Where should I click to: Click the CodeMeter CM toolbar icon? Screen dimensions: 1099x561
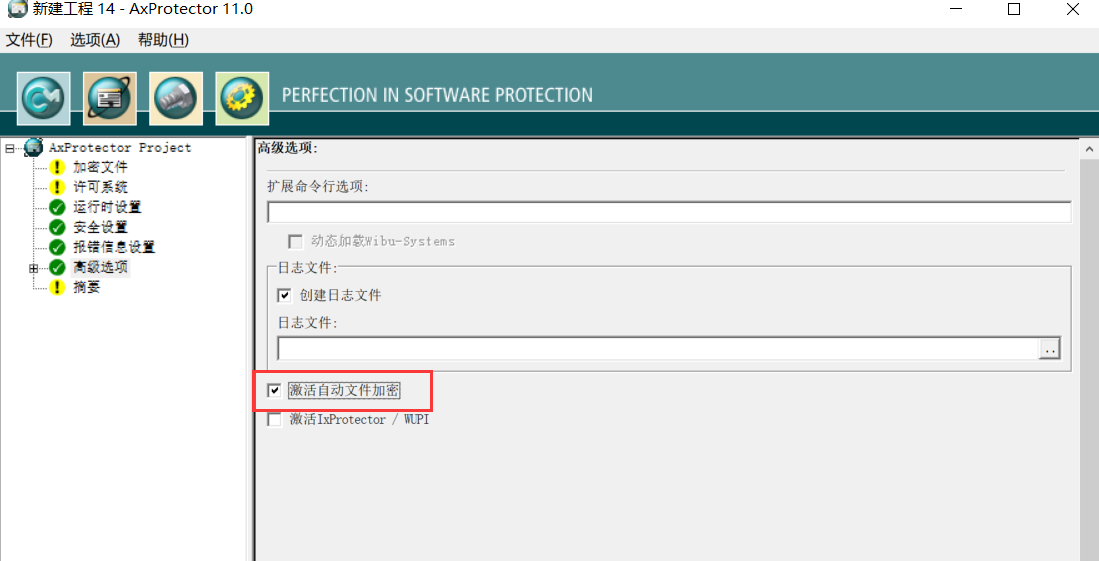point(44,98)
